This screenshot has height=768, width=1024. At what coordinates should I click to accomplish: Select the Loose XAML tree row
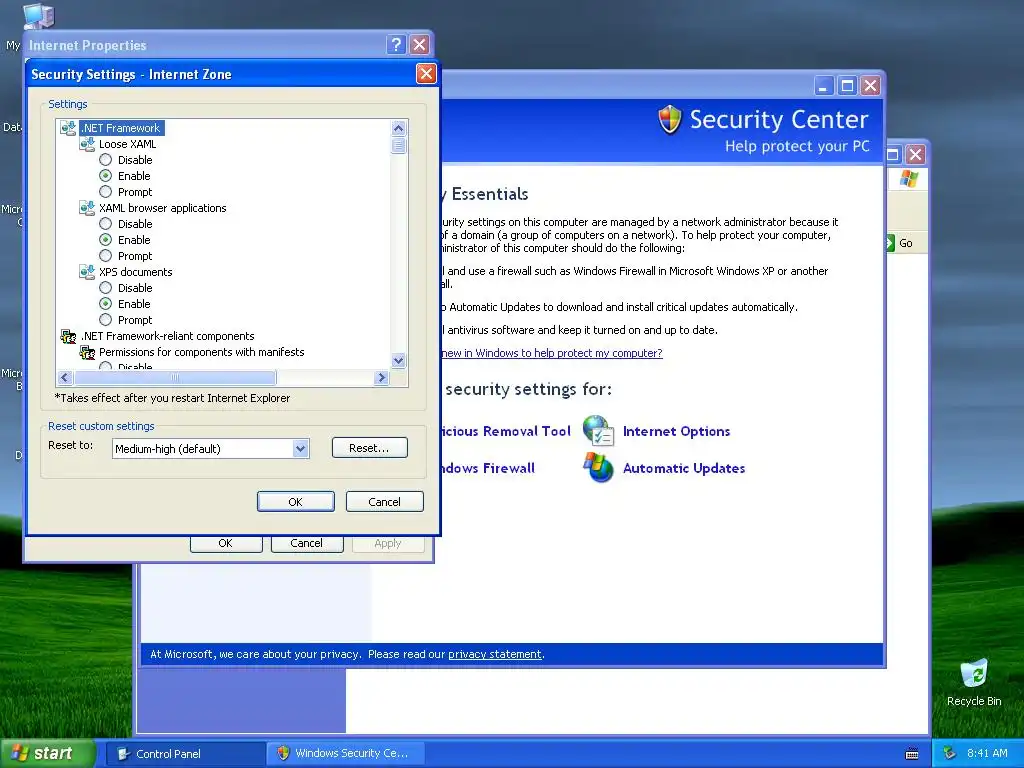pyautogui.click(x=127, y=144)
